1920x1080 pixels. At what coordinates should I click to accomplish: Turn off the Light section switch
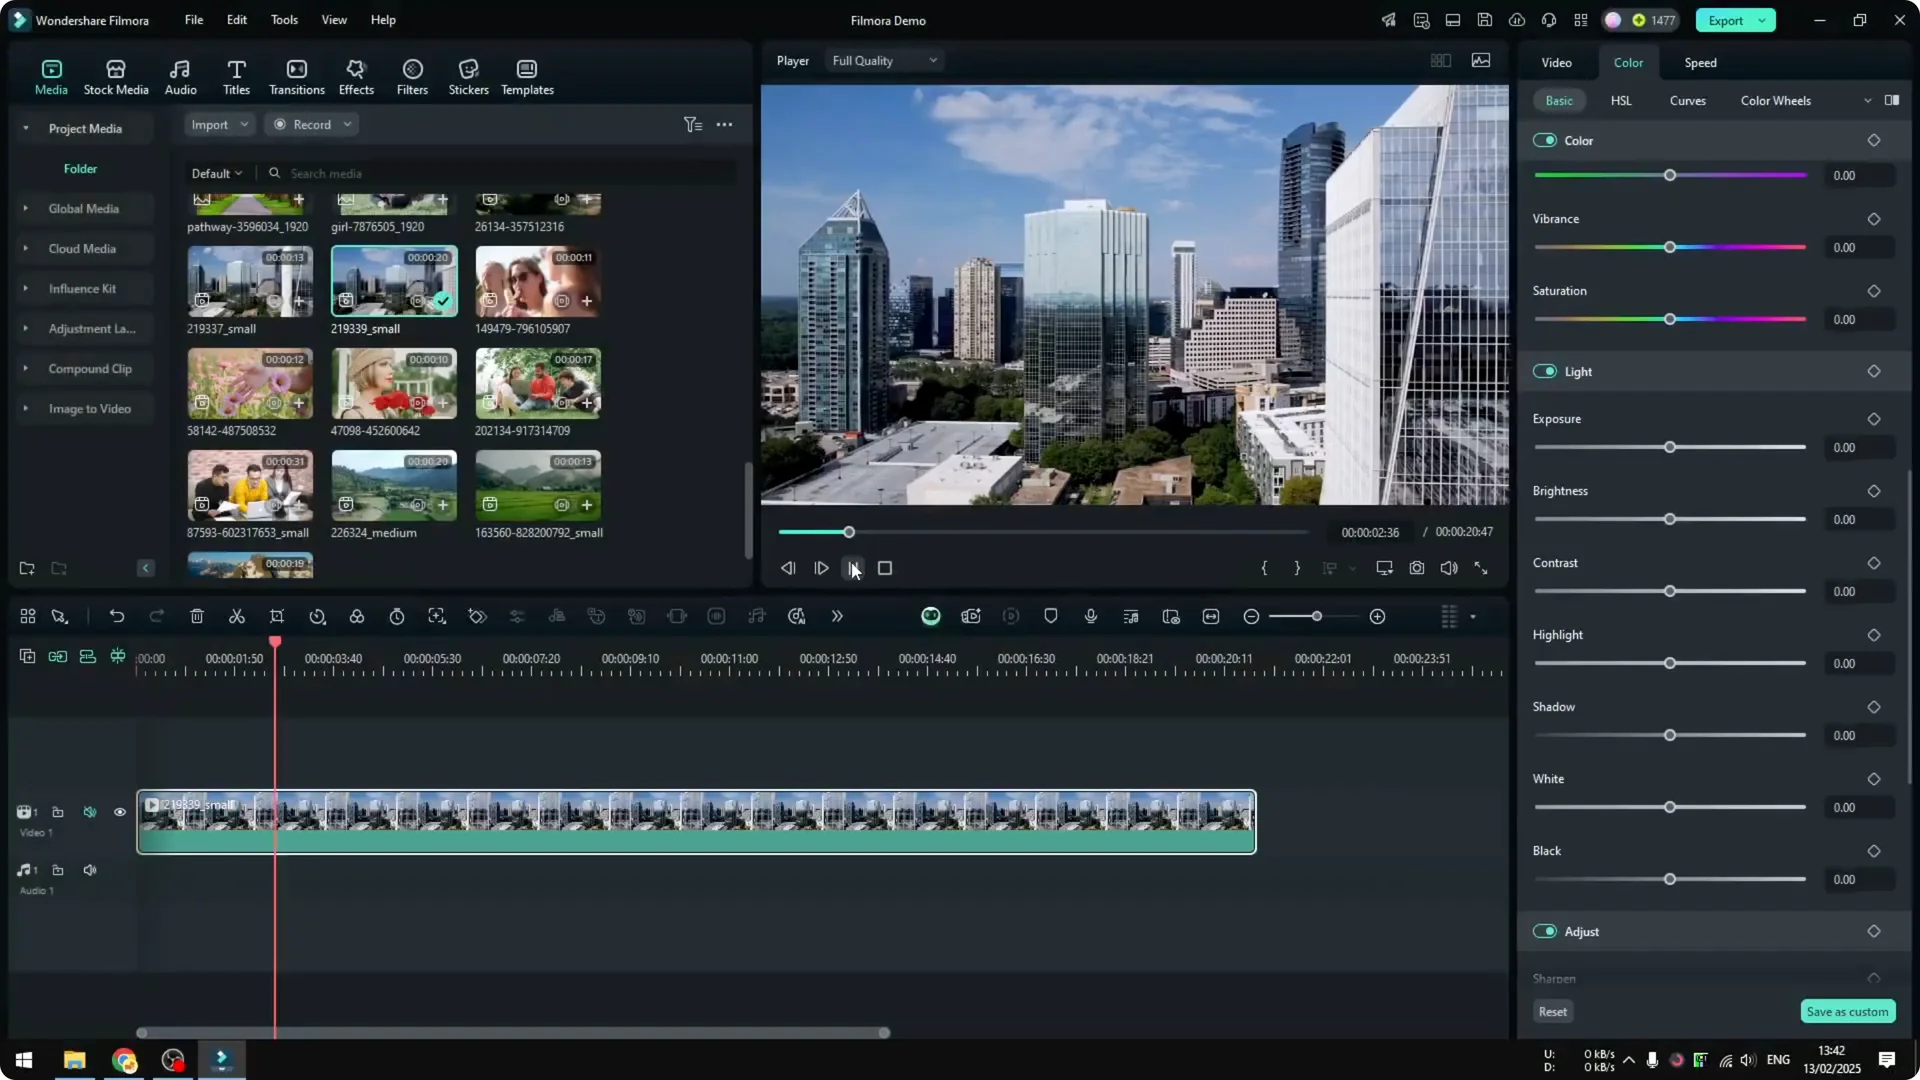(1545, 371)
